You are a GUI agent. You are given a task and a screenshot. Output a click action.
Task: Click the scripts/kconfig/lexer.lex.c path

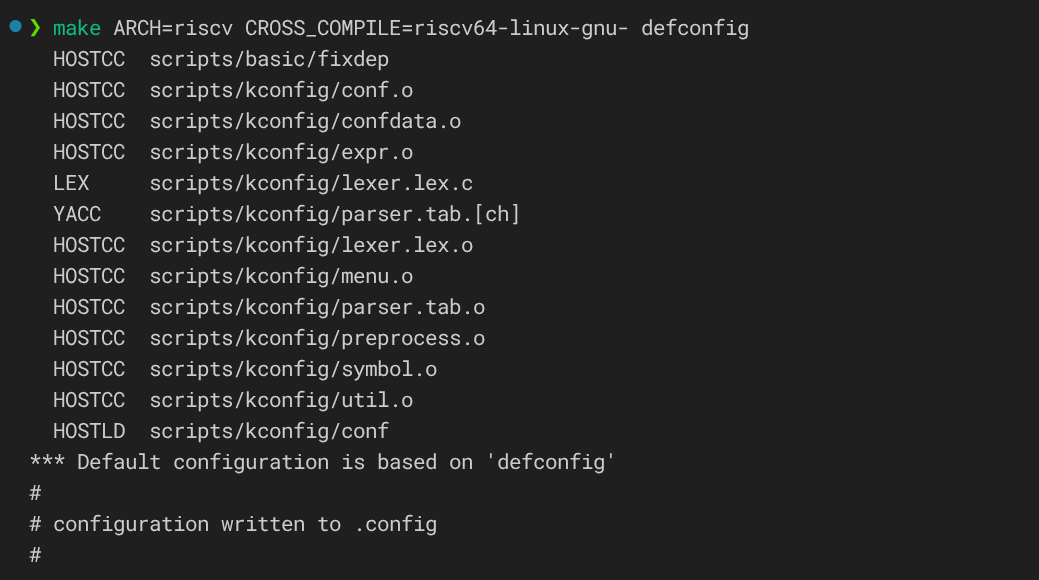point(311,183)
